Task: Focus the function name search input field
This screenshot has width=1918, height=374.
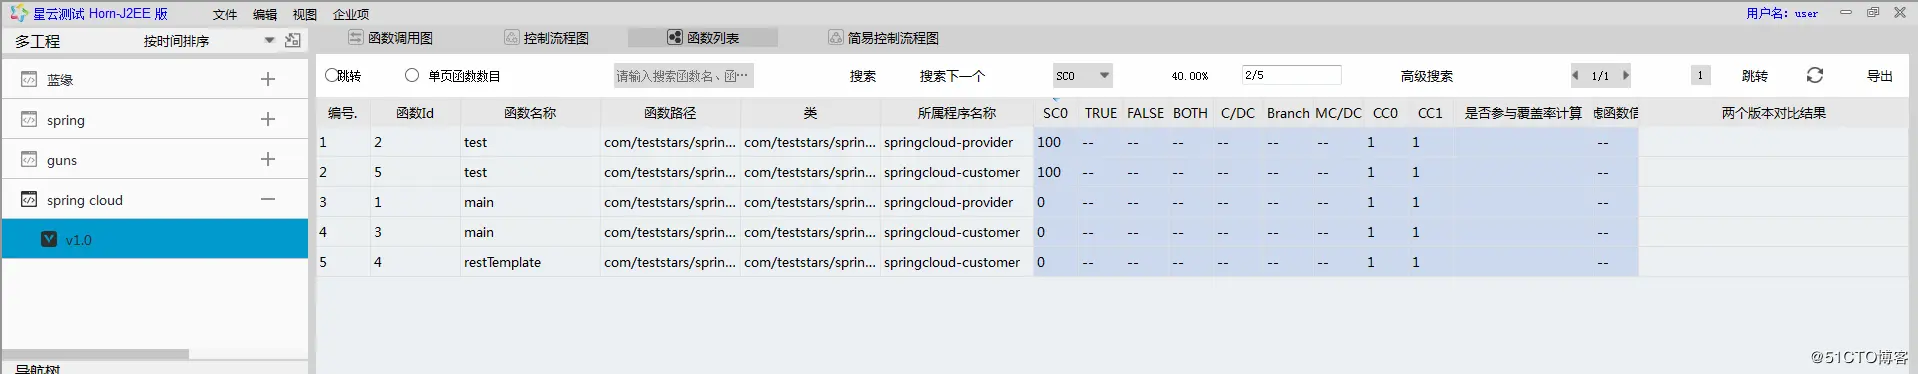Action: coord(684,76)
